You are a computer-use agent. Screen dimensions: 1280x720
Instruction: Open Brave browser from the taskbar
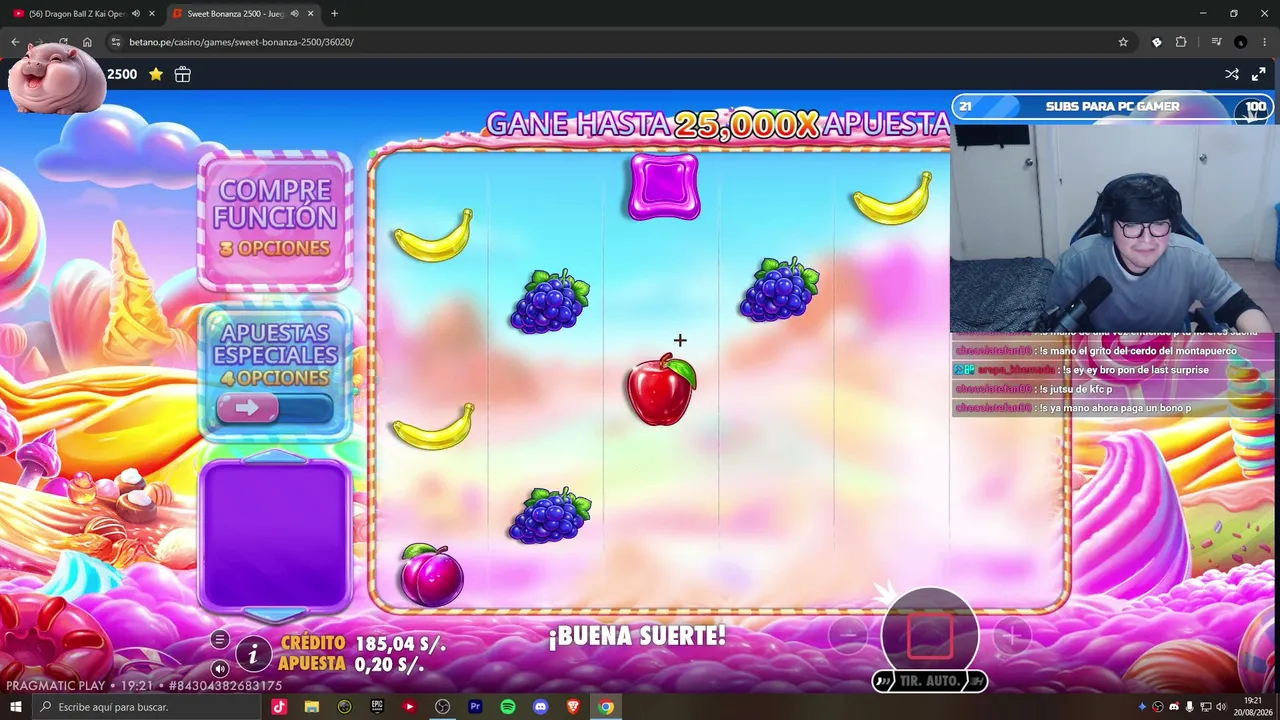pos(573,707)
